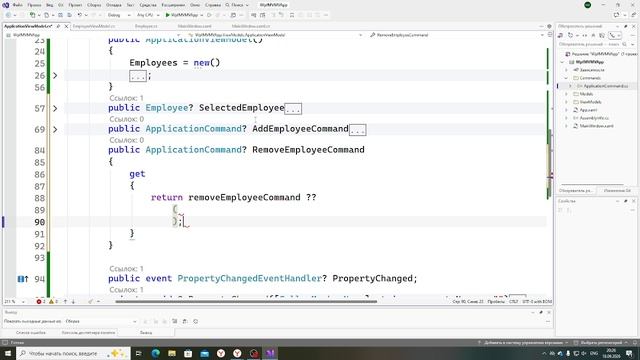Click the warnings yellow triangle indicator

[x=52, y=302]
